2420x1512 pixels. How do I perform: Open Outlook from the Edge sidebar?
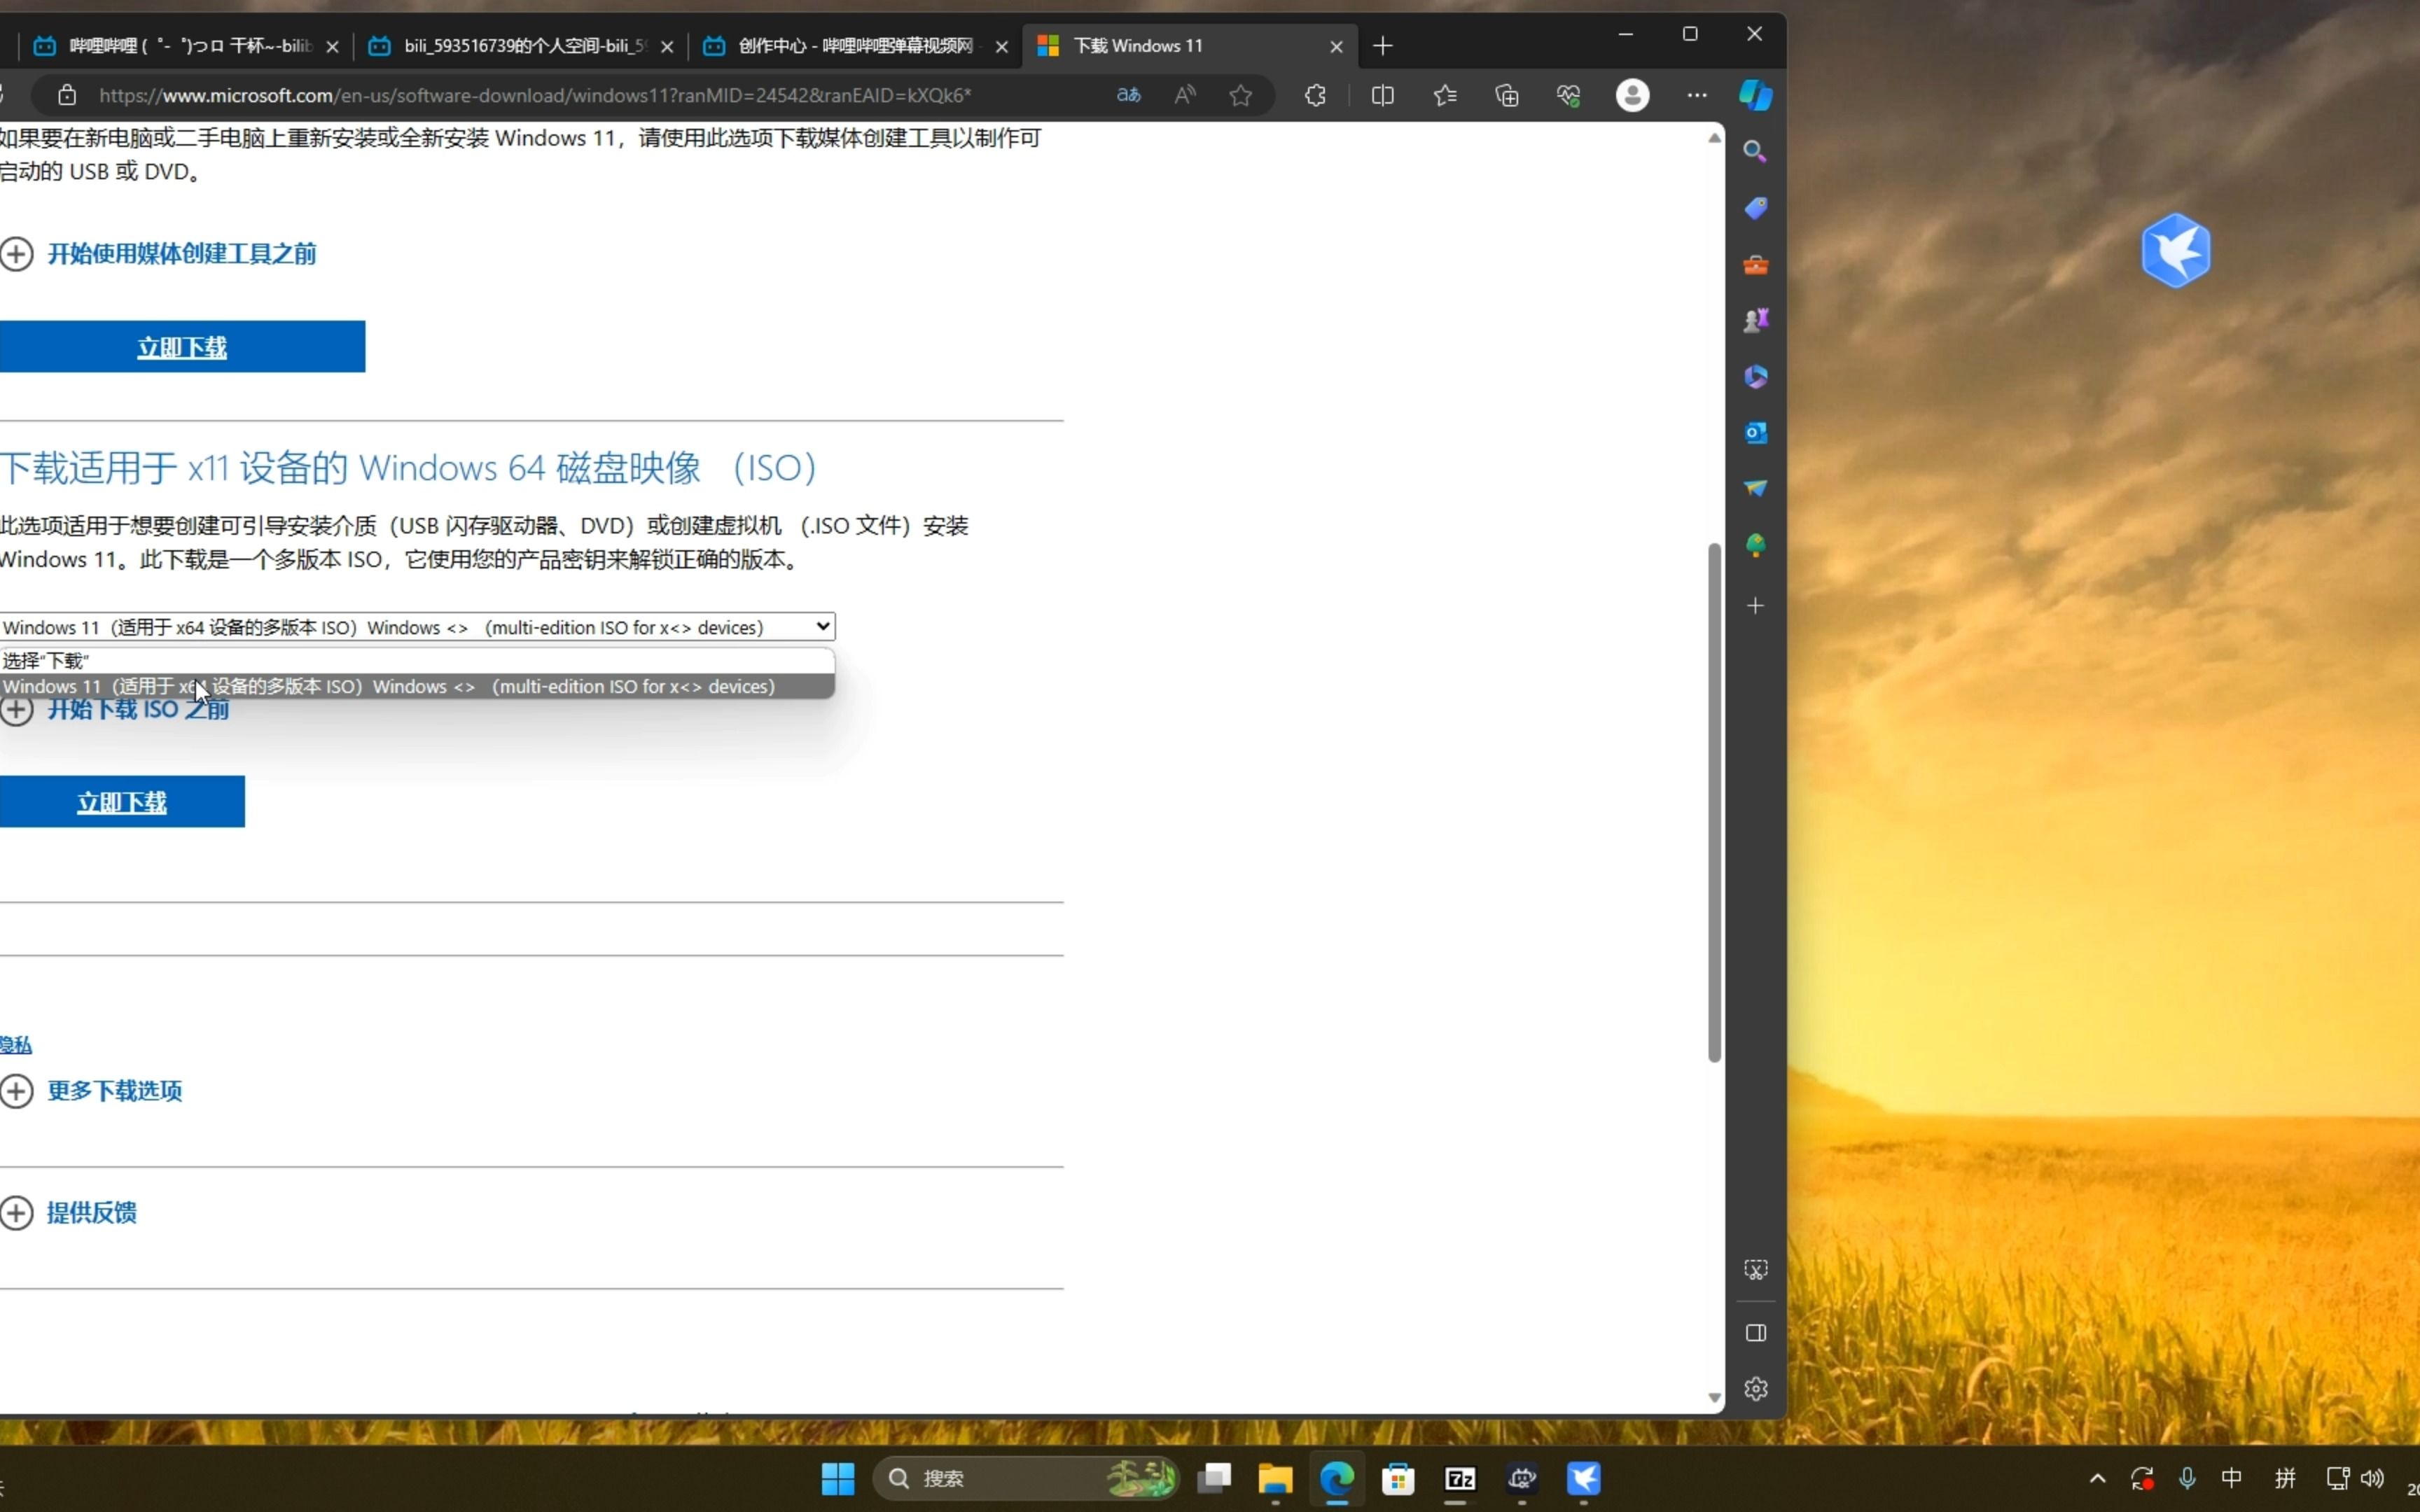click(x=1755, y=433)
